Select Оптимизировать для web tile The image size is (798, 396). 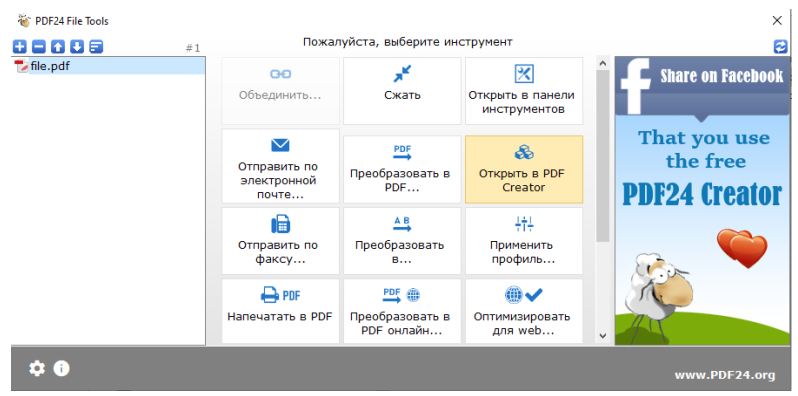(524, 311)
